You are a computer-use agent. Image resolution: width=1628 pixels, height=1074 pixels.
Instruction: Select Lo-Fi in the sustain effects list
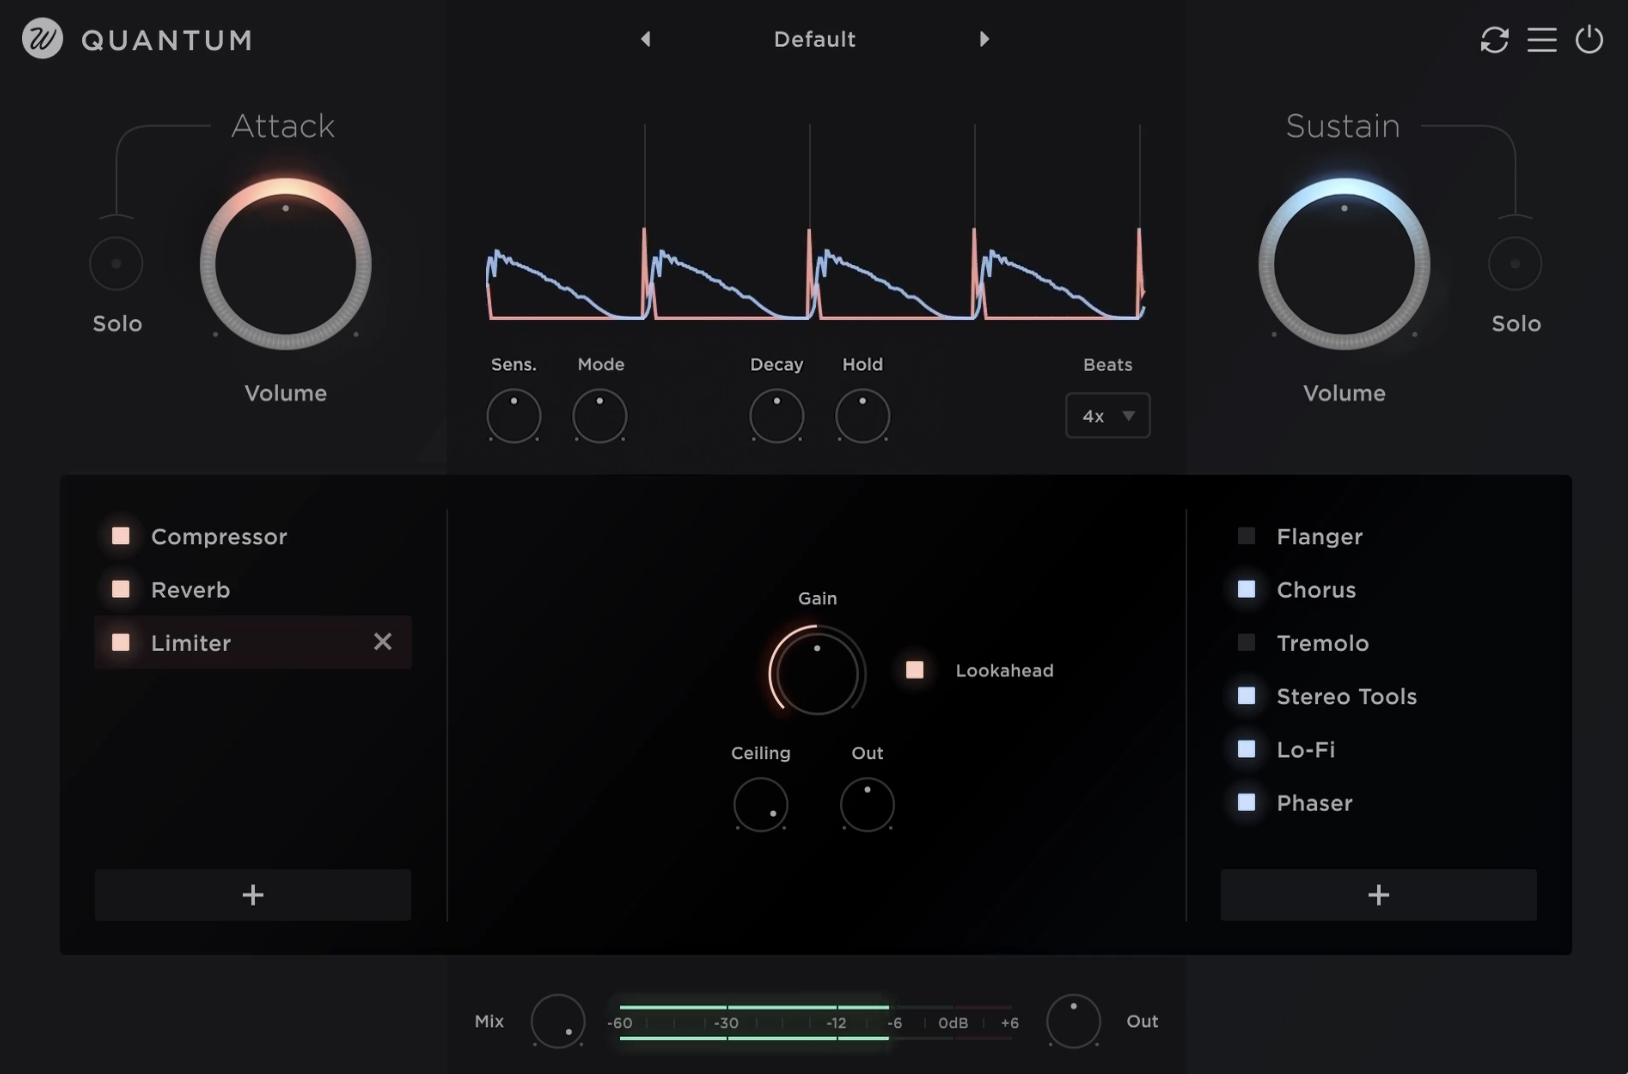coord(1306,749)
